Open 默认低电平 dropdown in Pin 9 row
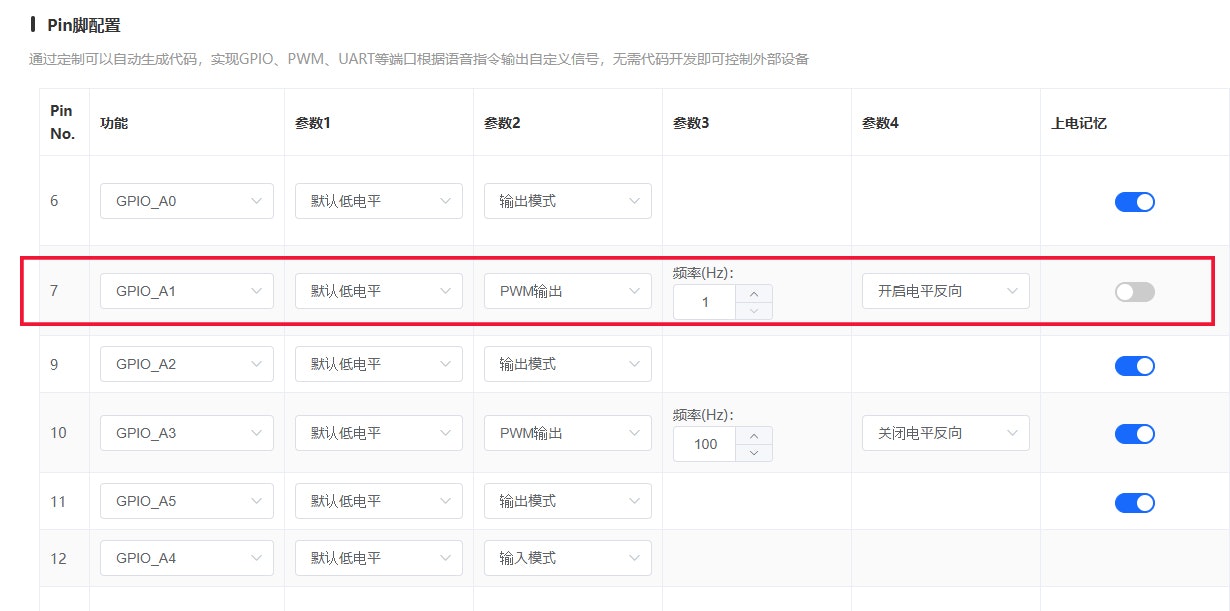This screenshot has width=1230, height=611. point(379,364)
